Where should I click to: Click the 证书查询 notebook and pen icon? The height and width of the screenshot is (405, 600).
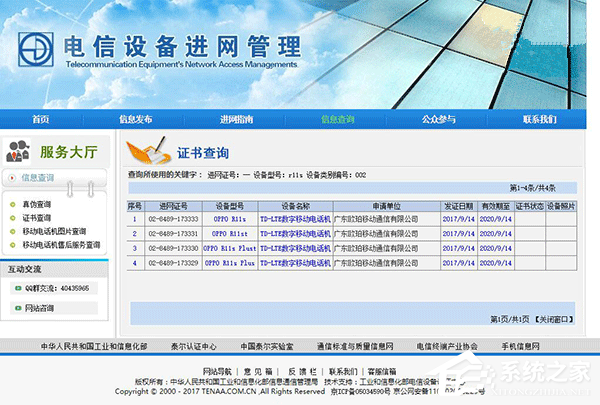pyautogui.click(x=148, y=151)
